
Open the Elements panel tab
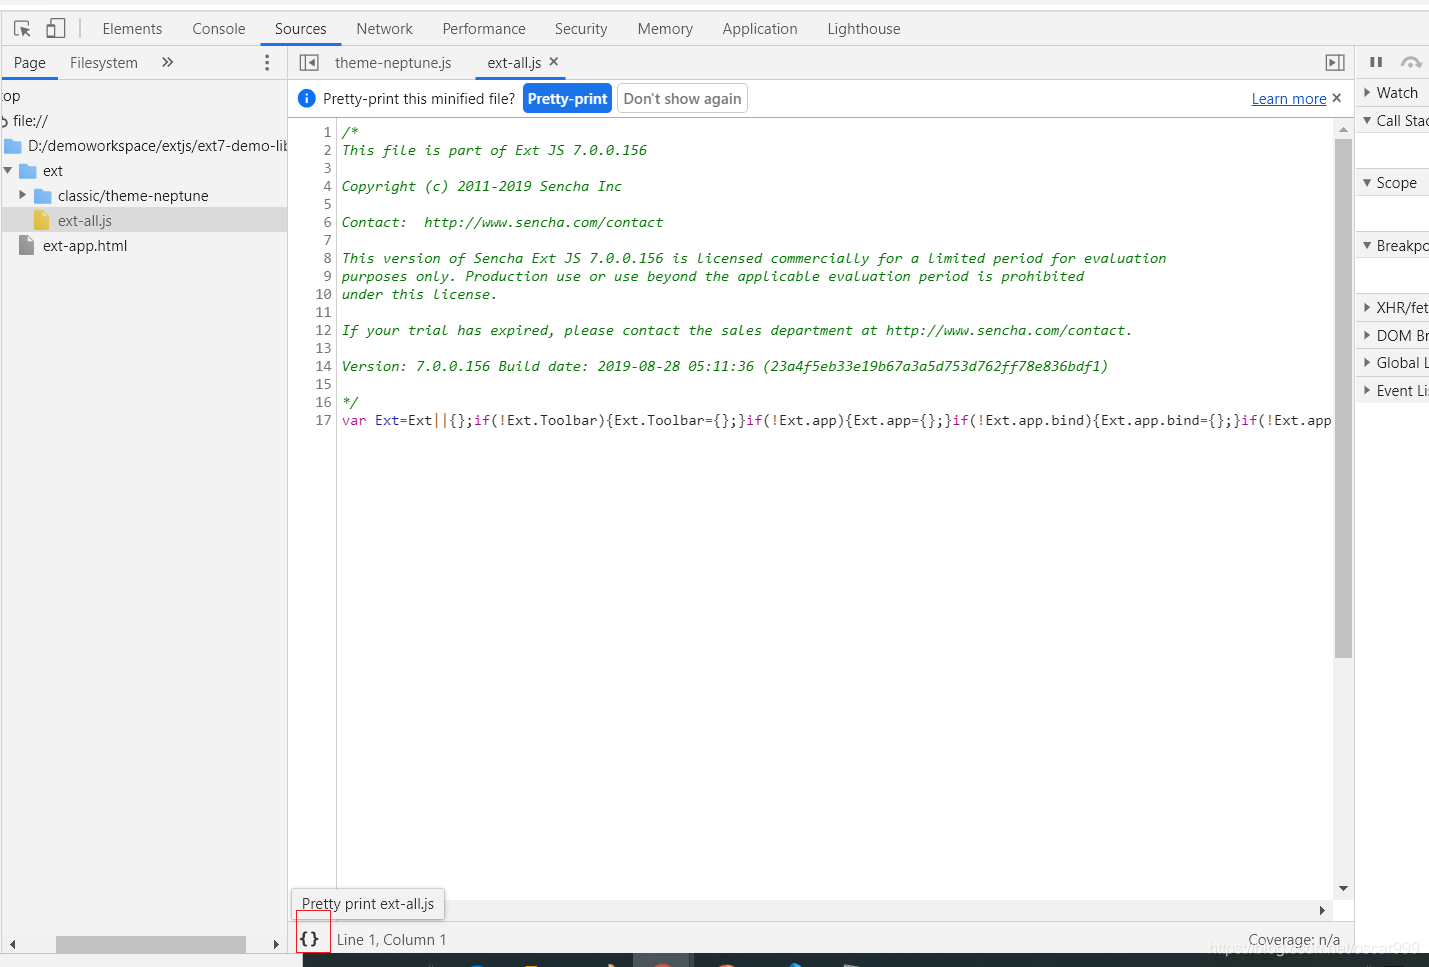132,29
